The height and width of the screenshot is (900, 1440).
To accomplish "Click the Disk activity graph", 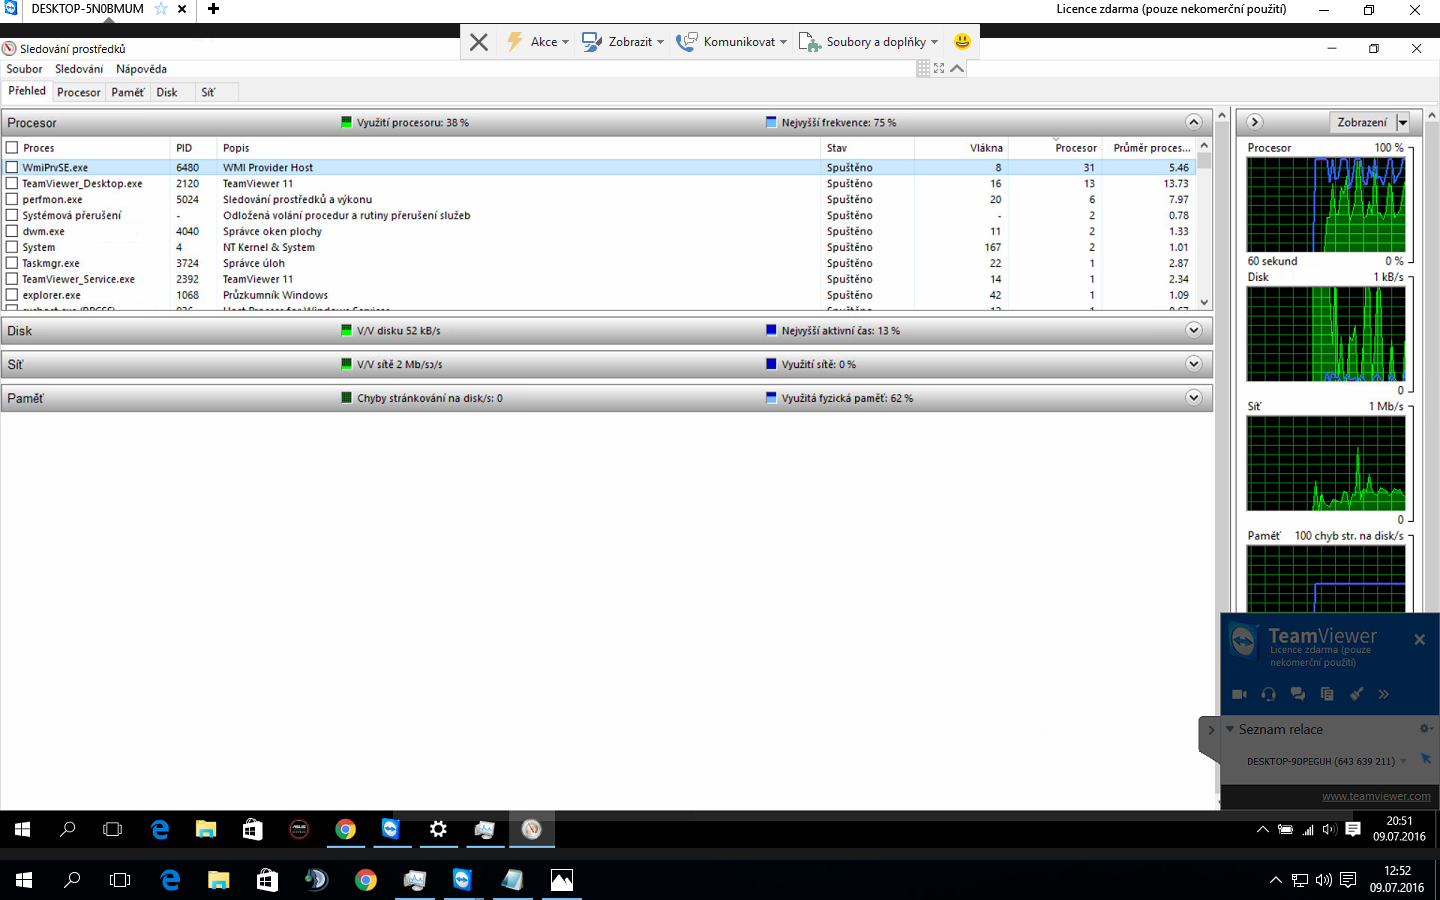I will [1326, 334].
